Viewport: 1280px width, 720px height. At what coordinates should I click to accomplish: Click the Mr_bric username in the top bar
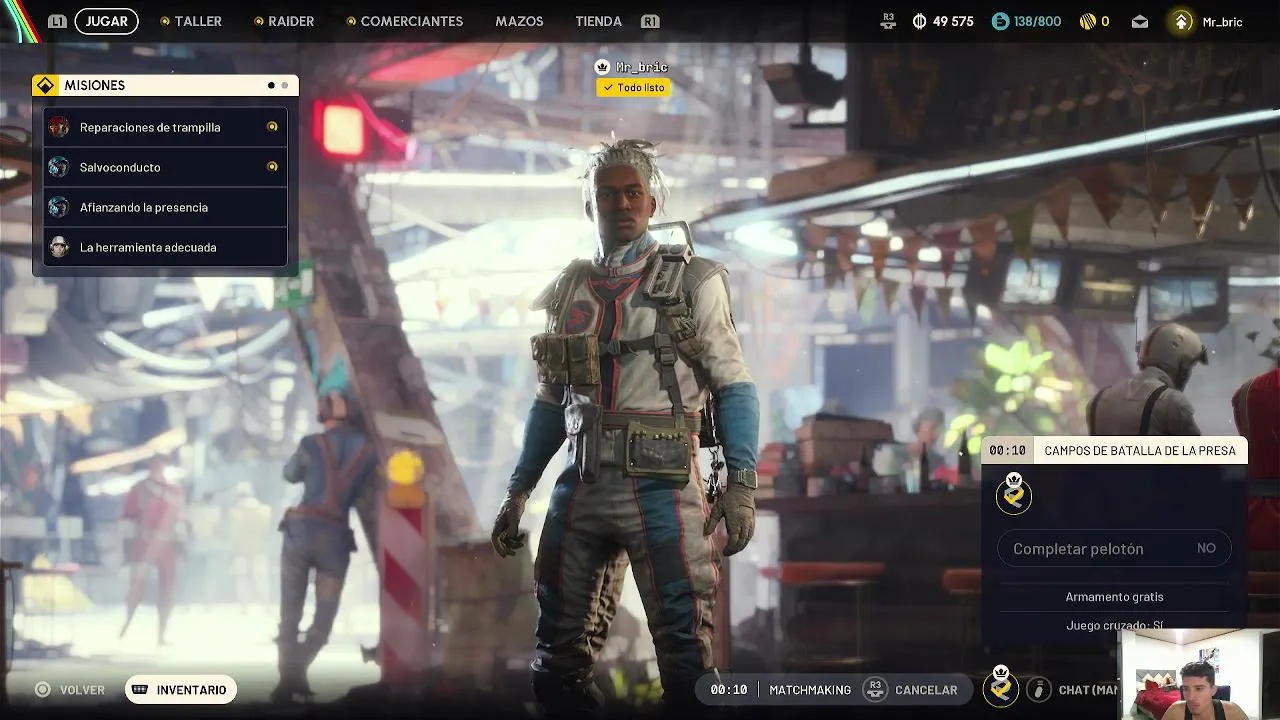coord(1222,21)
